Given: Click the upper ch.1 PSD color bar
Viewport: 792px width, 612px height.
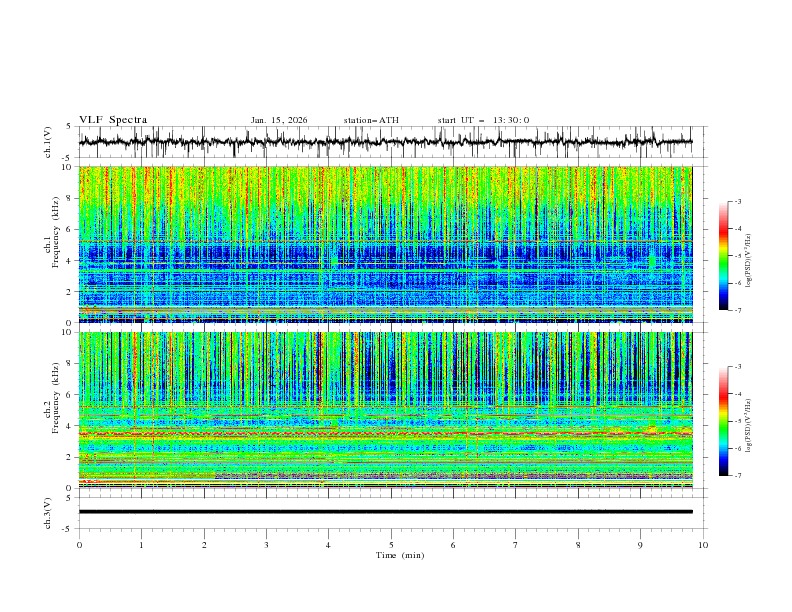Looking at the screenshot, I should pyautogui.click(x=723, y=256).
